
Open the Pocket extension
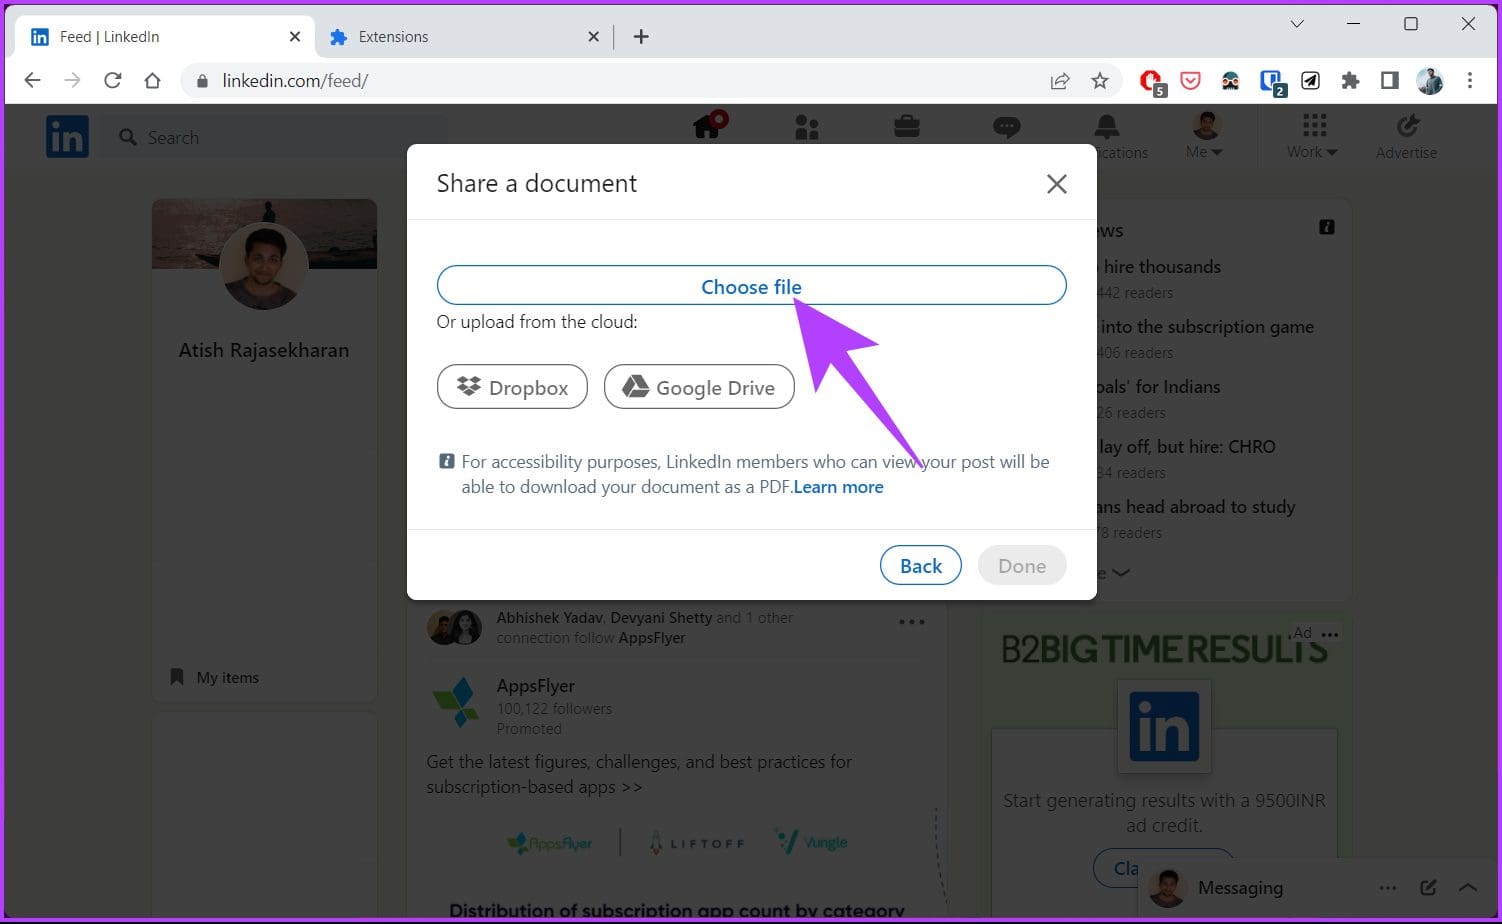(x=1190, y=81)
